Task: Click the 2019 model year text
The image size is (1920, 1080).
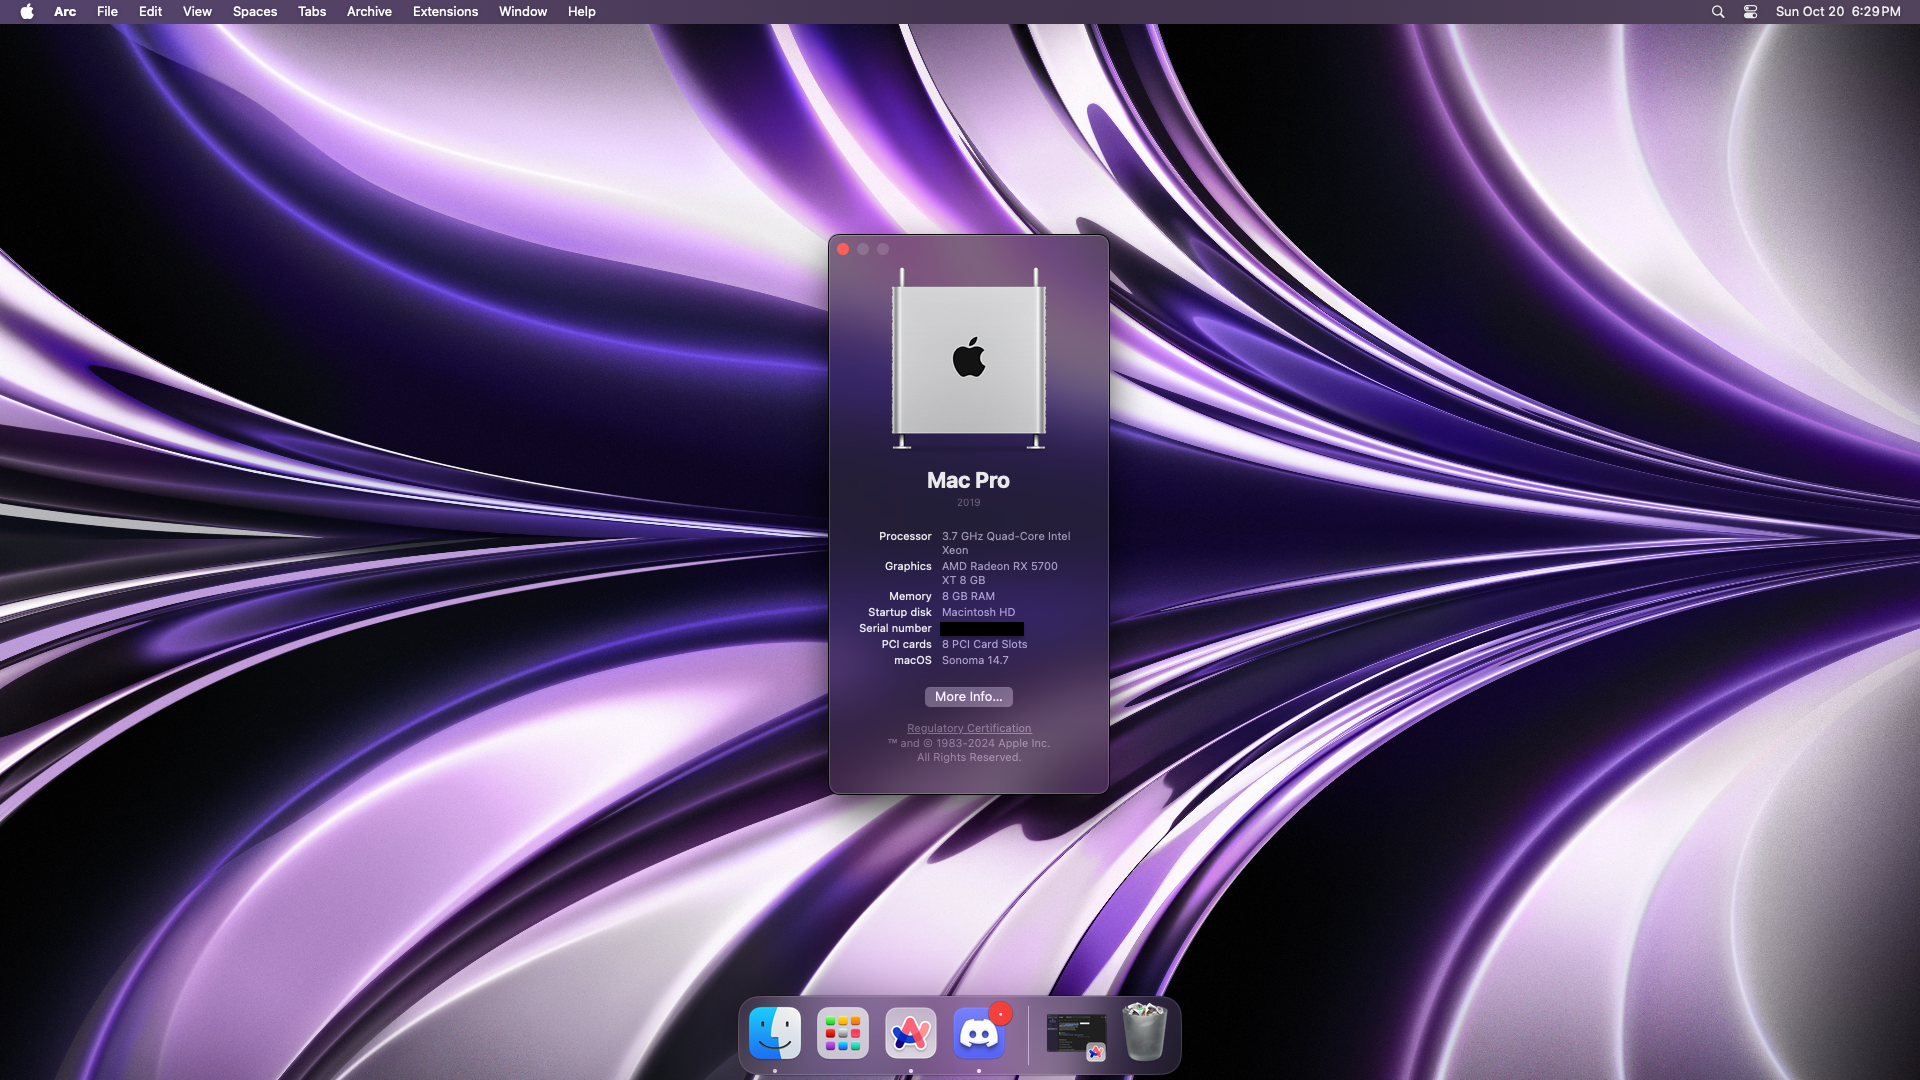Action: tap(968, 503)
